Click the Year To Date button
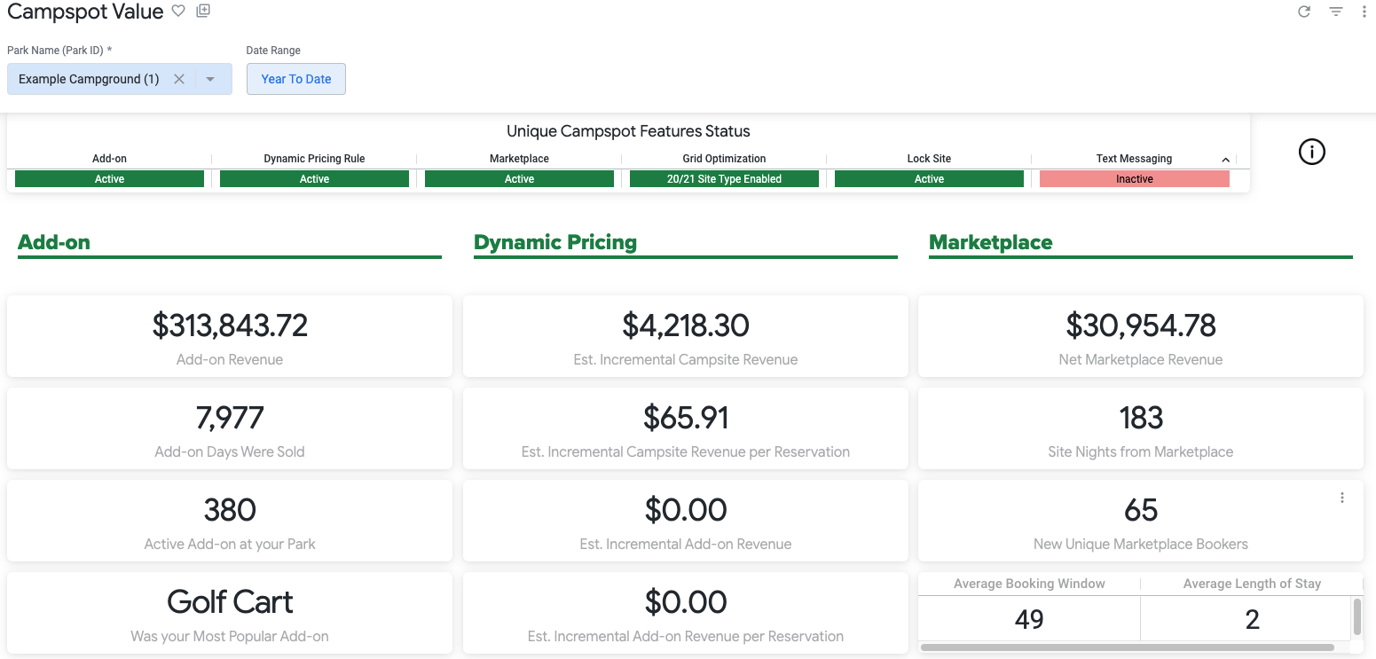1376x659 pixels. (x=296, y=78)
